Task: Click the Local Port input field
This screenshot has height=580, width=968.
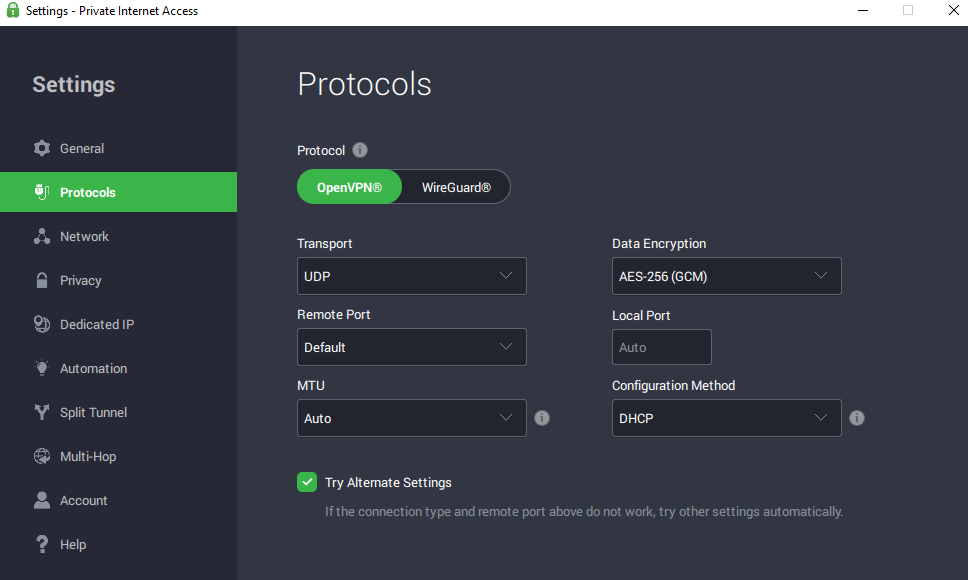Action: tap(662, 347)
